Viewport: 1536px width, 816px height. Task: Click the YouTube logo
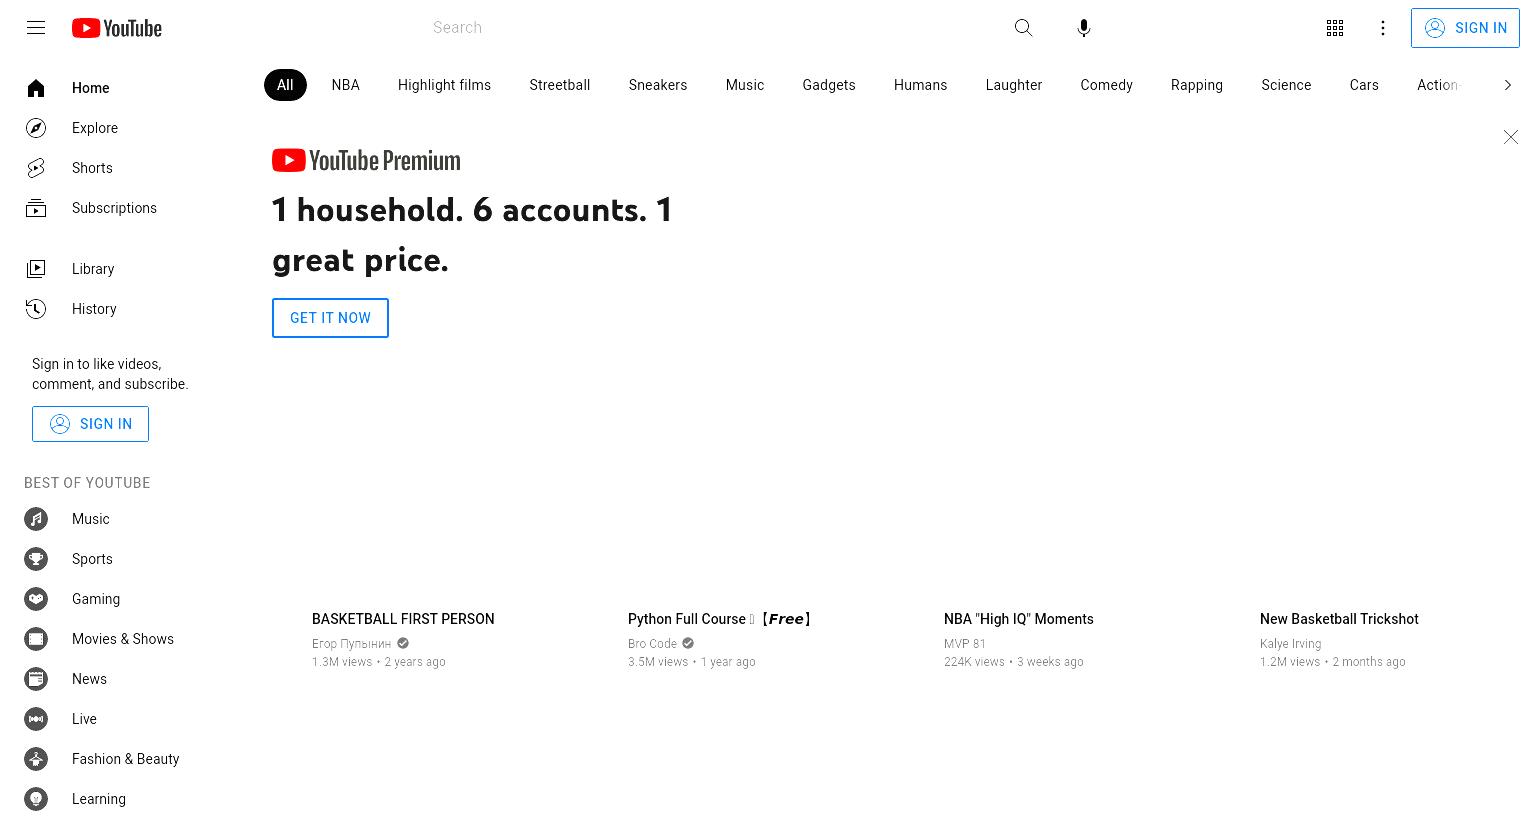click(117, 28)
